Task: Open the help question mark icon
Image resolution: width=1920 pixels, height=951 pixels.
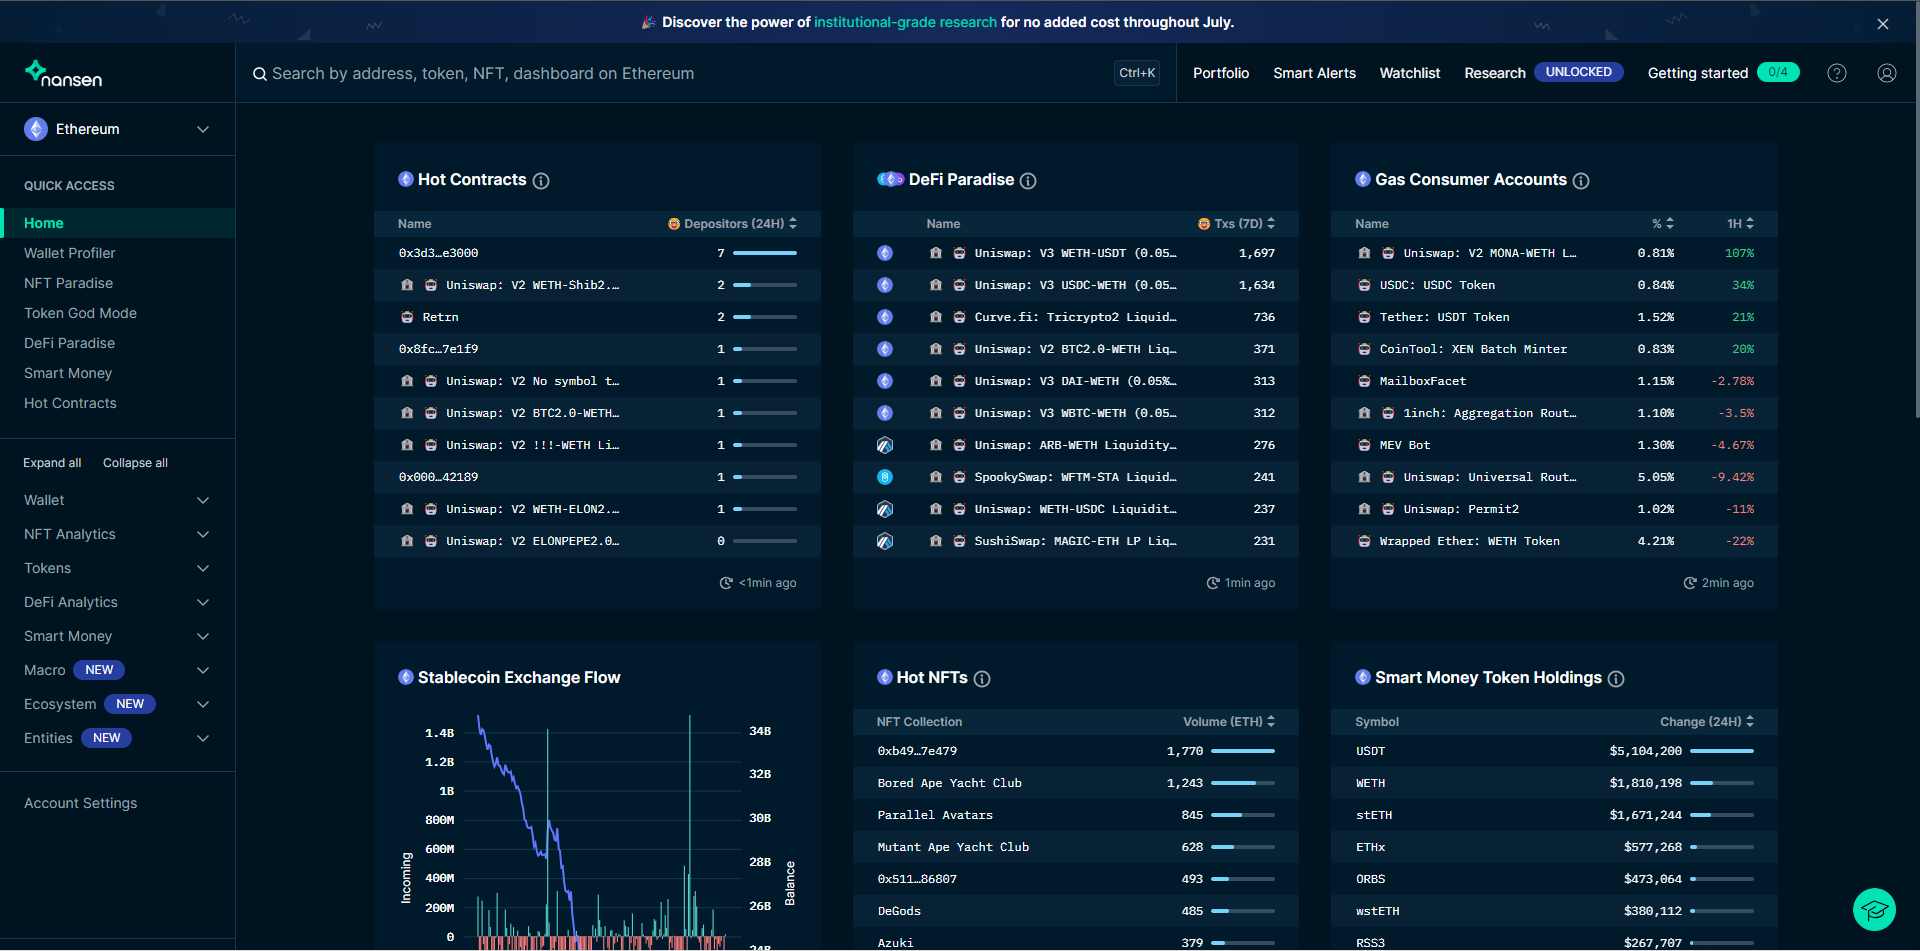Action: [x=1836, y=73]
